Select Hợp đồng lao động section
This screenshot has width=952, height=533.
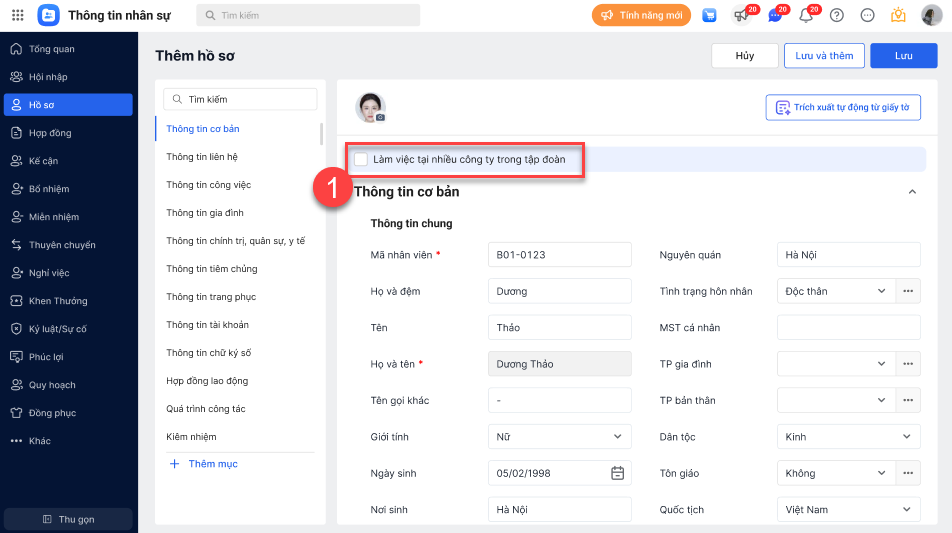(x=207, y=381)
